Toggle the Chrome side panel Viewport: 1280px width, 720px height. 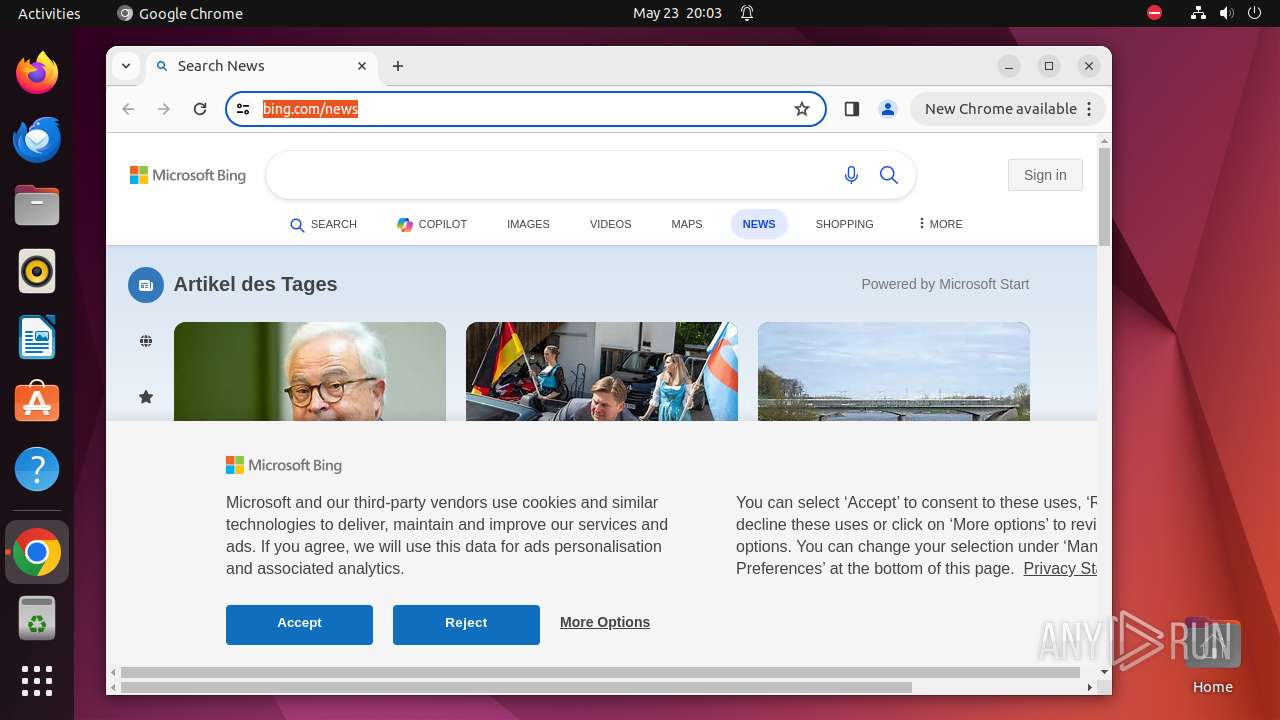coord(852,109)
